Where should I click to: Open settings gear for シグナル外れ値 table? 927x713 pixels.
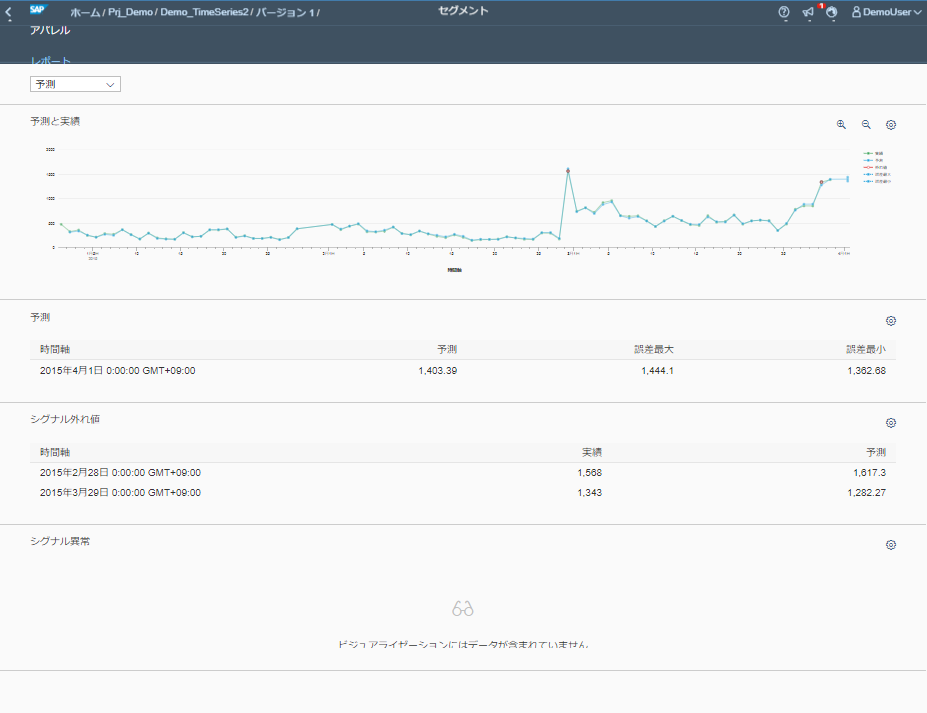pyautogui.click(x=891, y=423)
